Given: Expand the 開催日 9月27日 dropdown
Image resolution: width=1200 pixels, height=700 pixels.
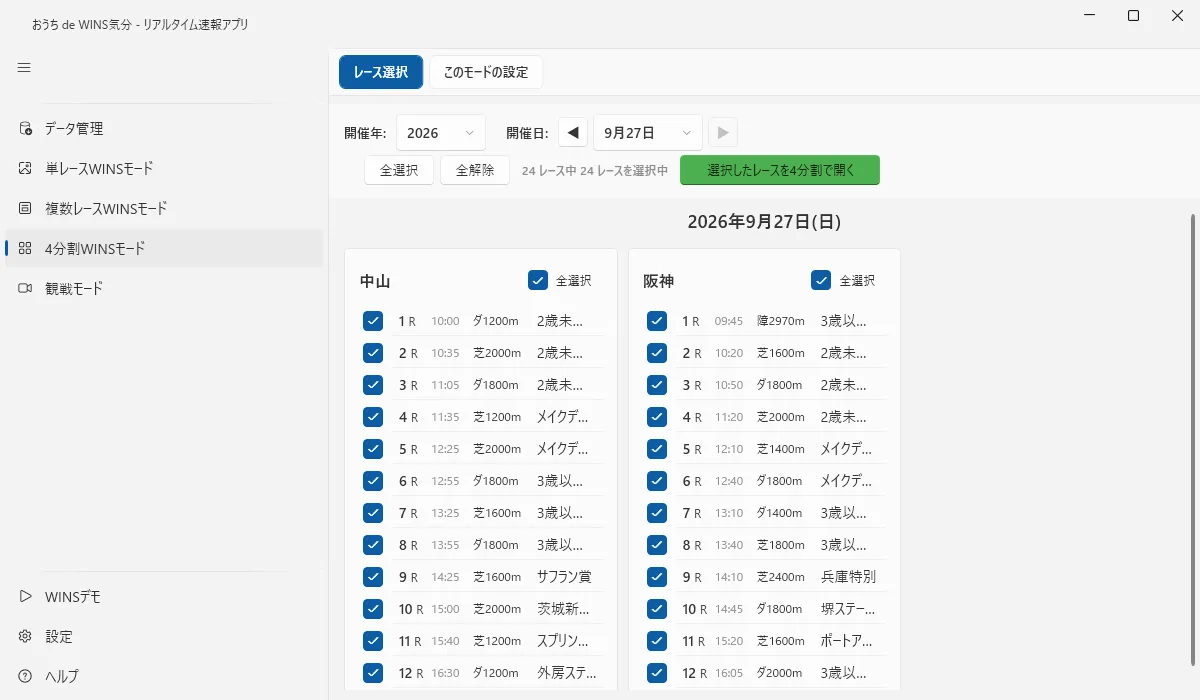Looking at the screenshot, I should [648, 133].
